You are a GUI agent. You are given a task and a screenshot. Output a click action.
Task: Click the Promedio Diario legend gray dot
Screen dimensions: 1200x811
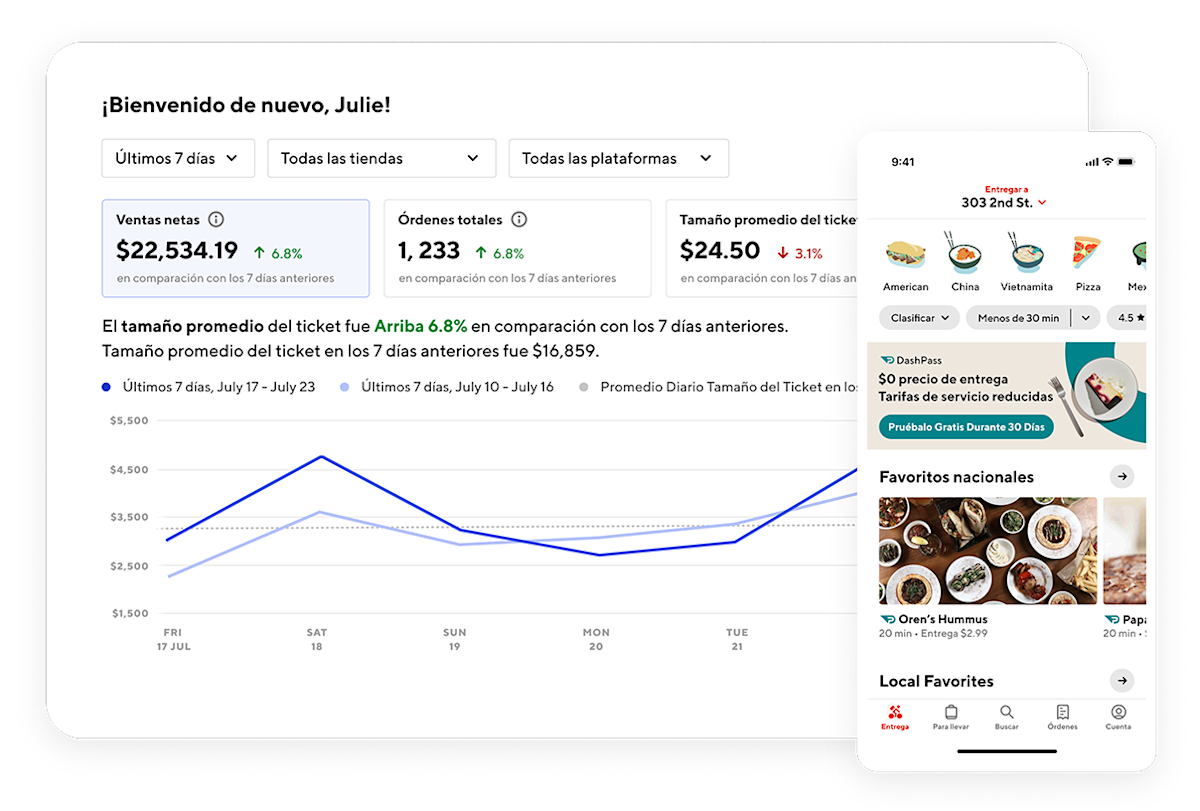(x=584, y=387)
